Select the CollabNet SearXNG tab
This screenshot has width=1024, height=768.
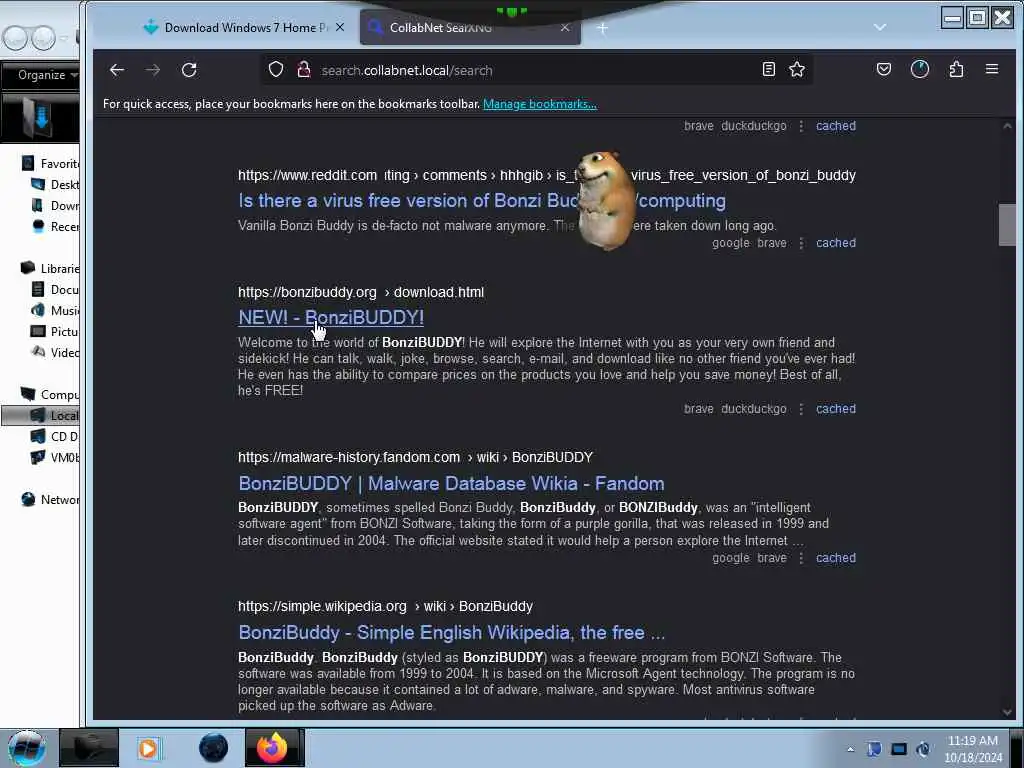click(x=470, y=27)
